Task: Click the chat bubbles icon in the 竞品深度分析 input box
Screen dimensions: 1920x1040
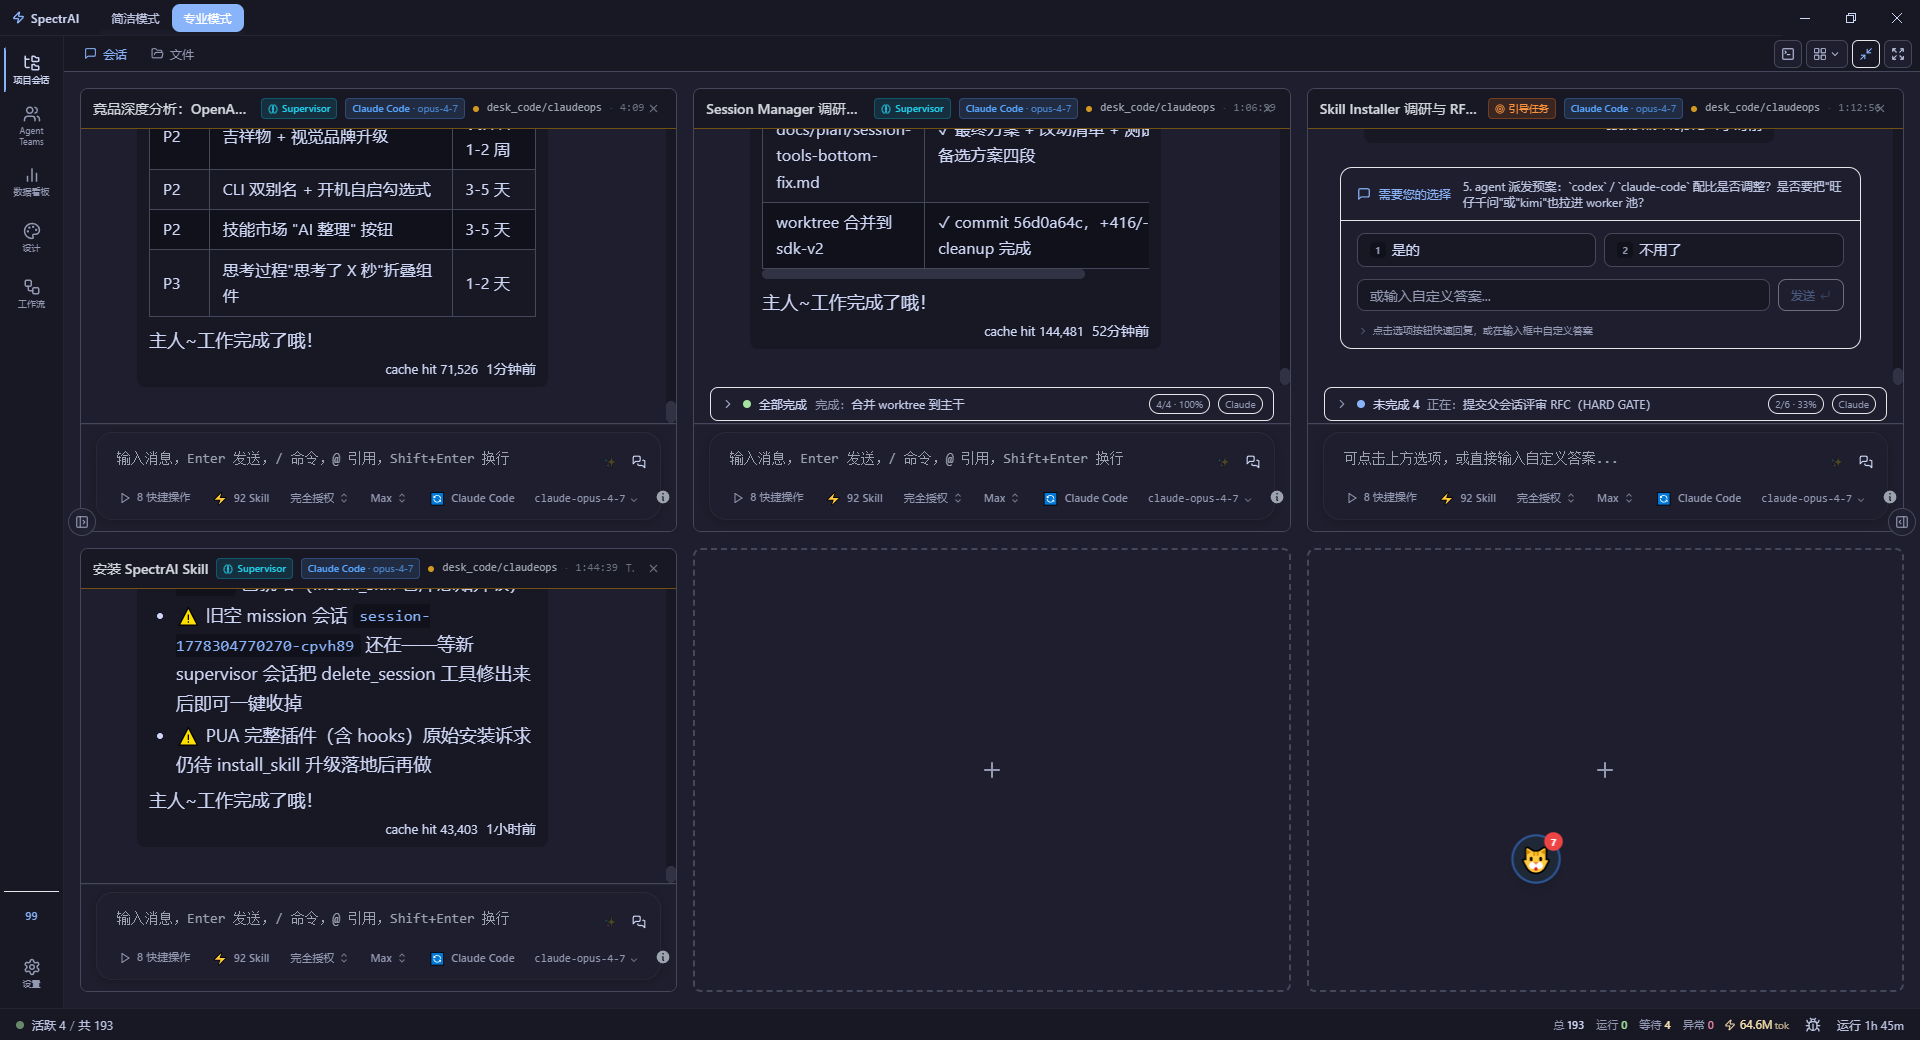Action: point(639,461)
